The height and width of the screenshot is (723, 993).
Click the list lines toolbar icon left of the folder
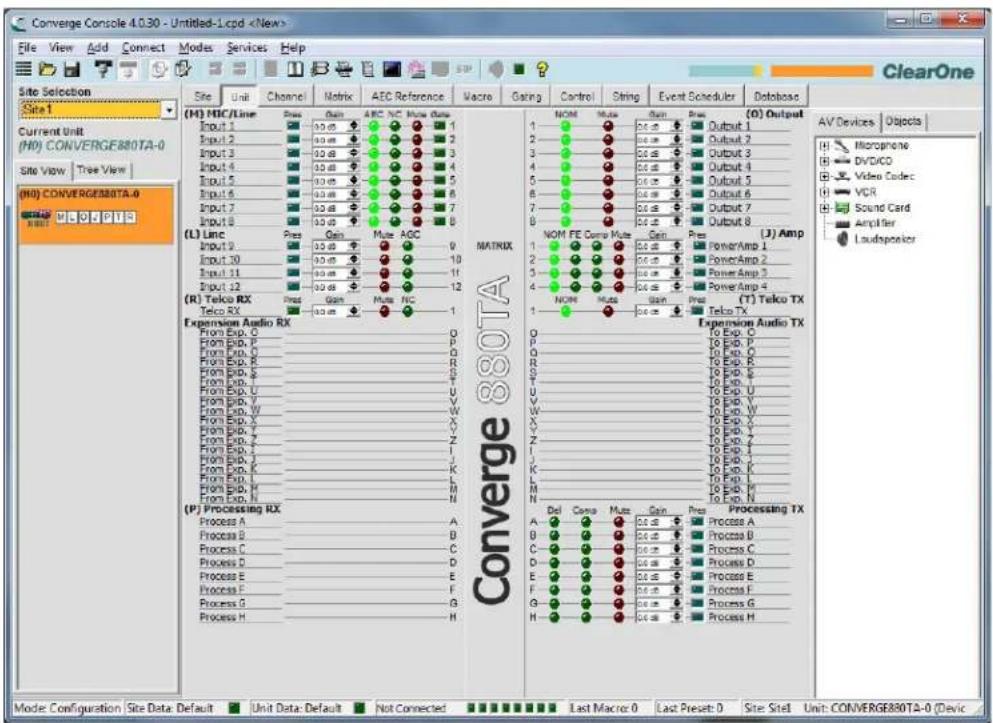(24, 69)
